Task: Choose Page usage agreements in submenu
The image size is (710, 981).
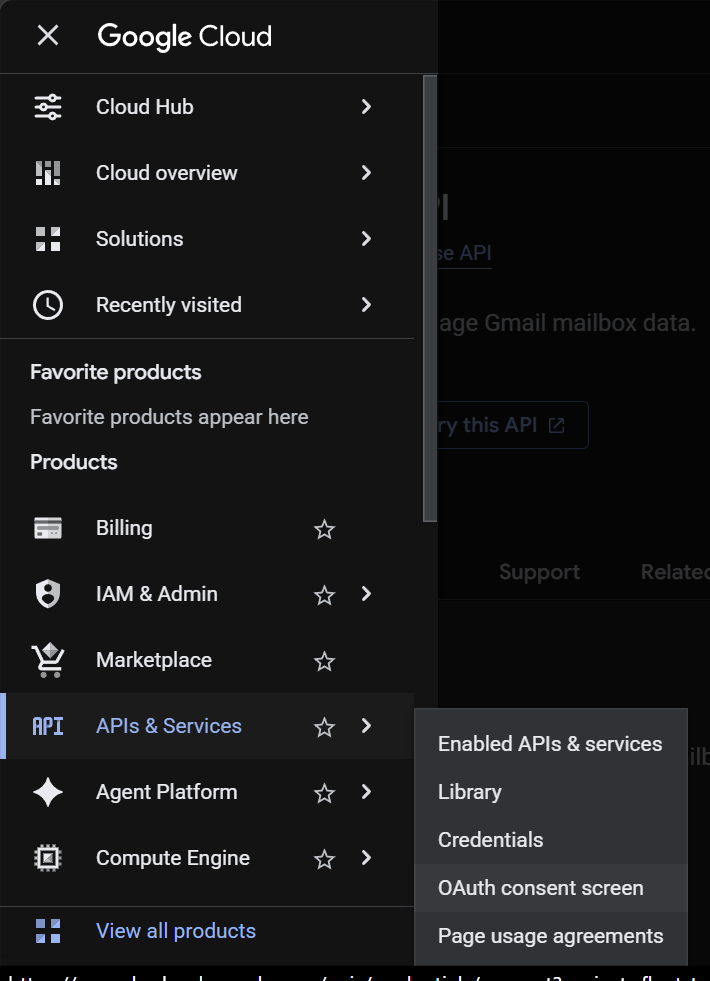Action: pos(550,936)
